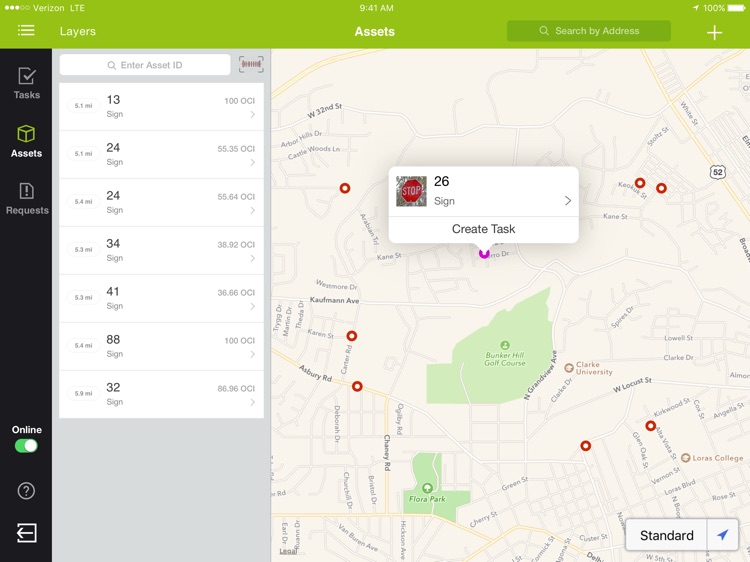Click the Create Task button
The width and height of the screenshot is (750, 562).
click(484, 229)
